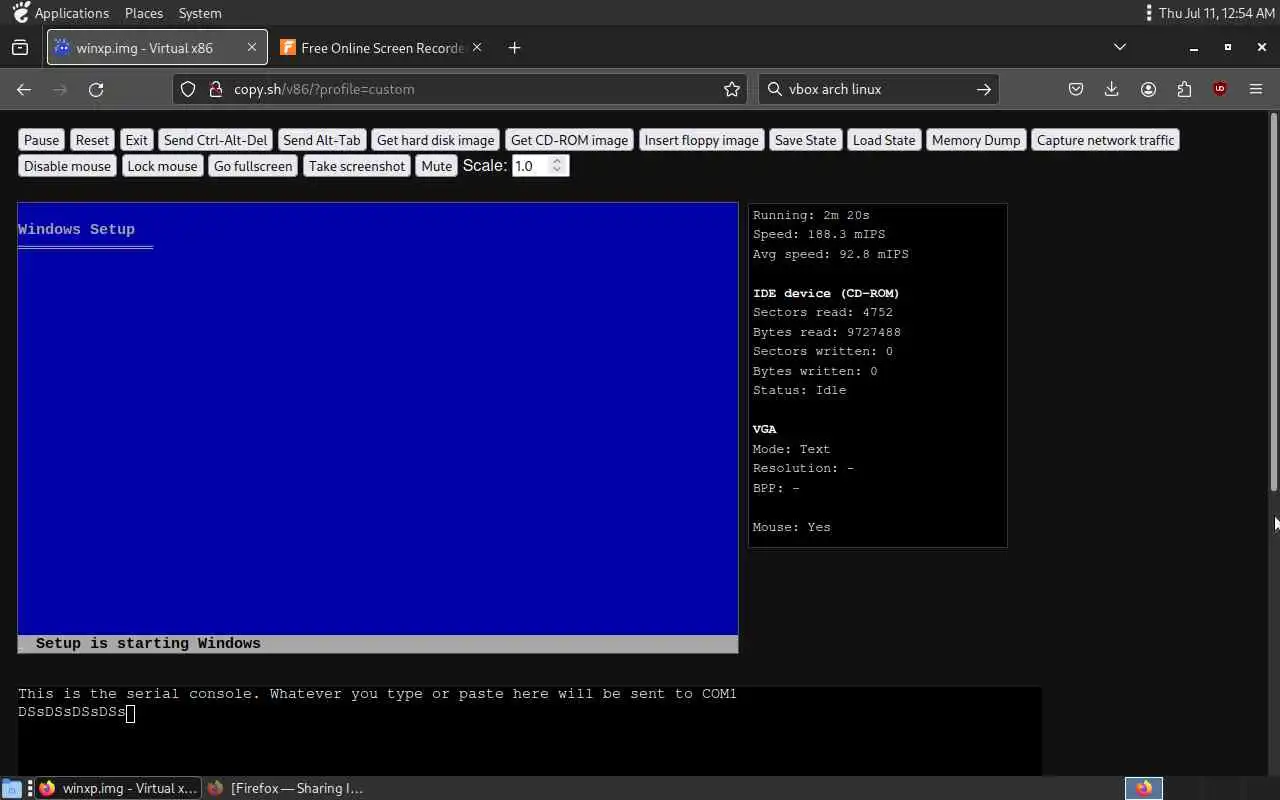This screenshot has width=1280, height=800.
Task: Click the site security padlock icon
Action: pos(215,89)
